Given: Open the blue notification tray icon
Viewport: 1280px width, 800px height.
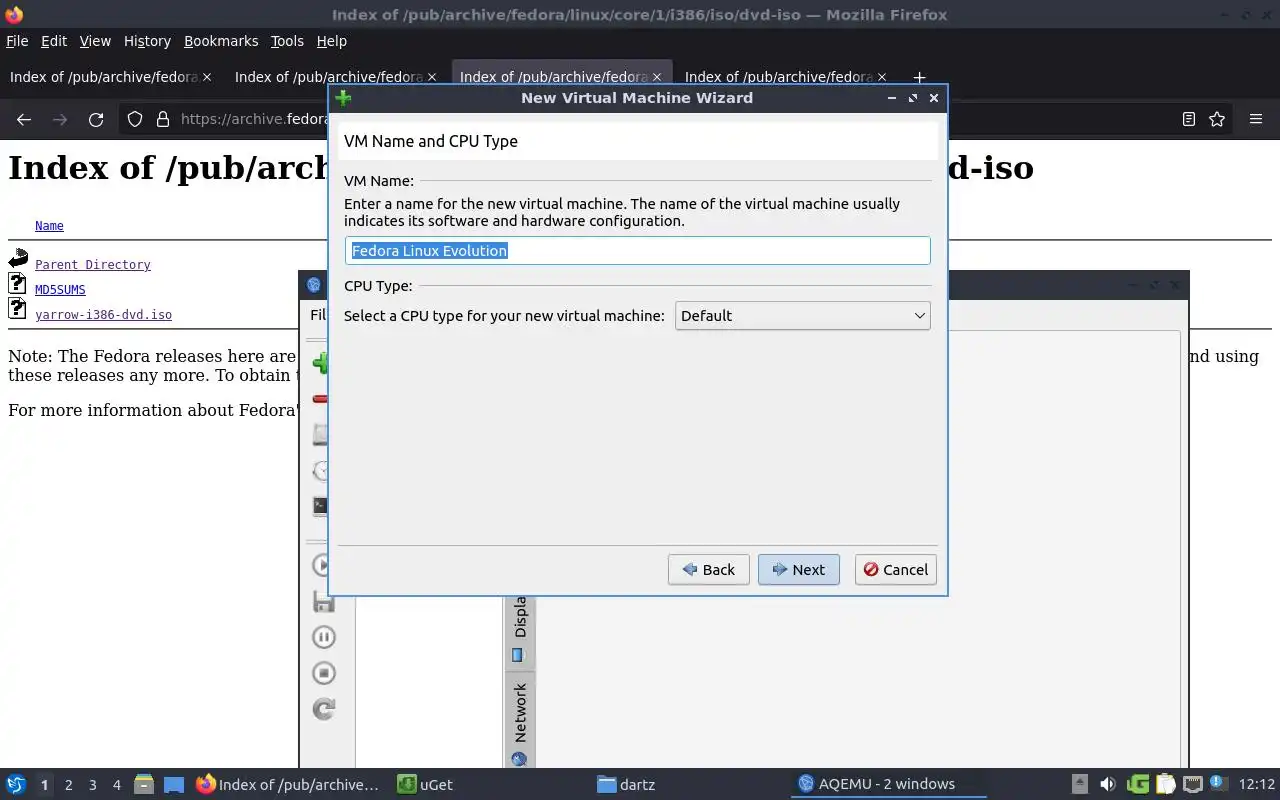Looking at the screenshot, I should 1218,783.
